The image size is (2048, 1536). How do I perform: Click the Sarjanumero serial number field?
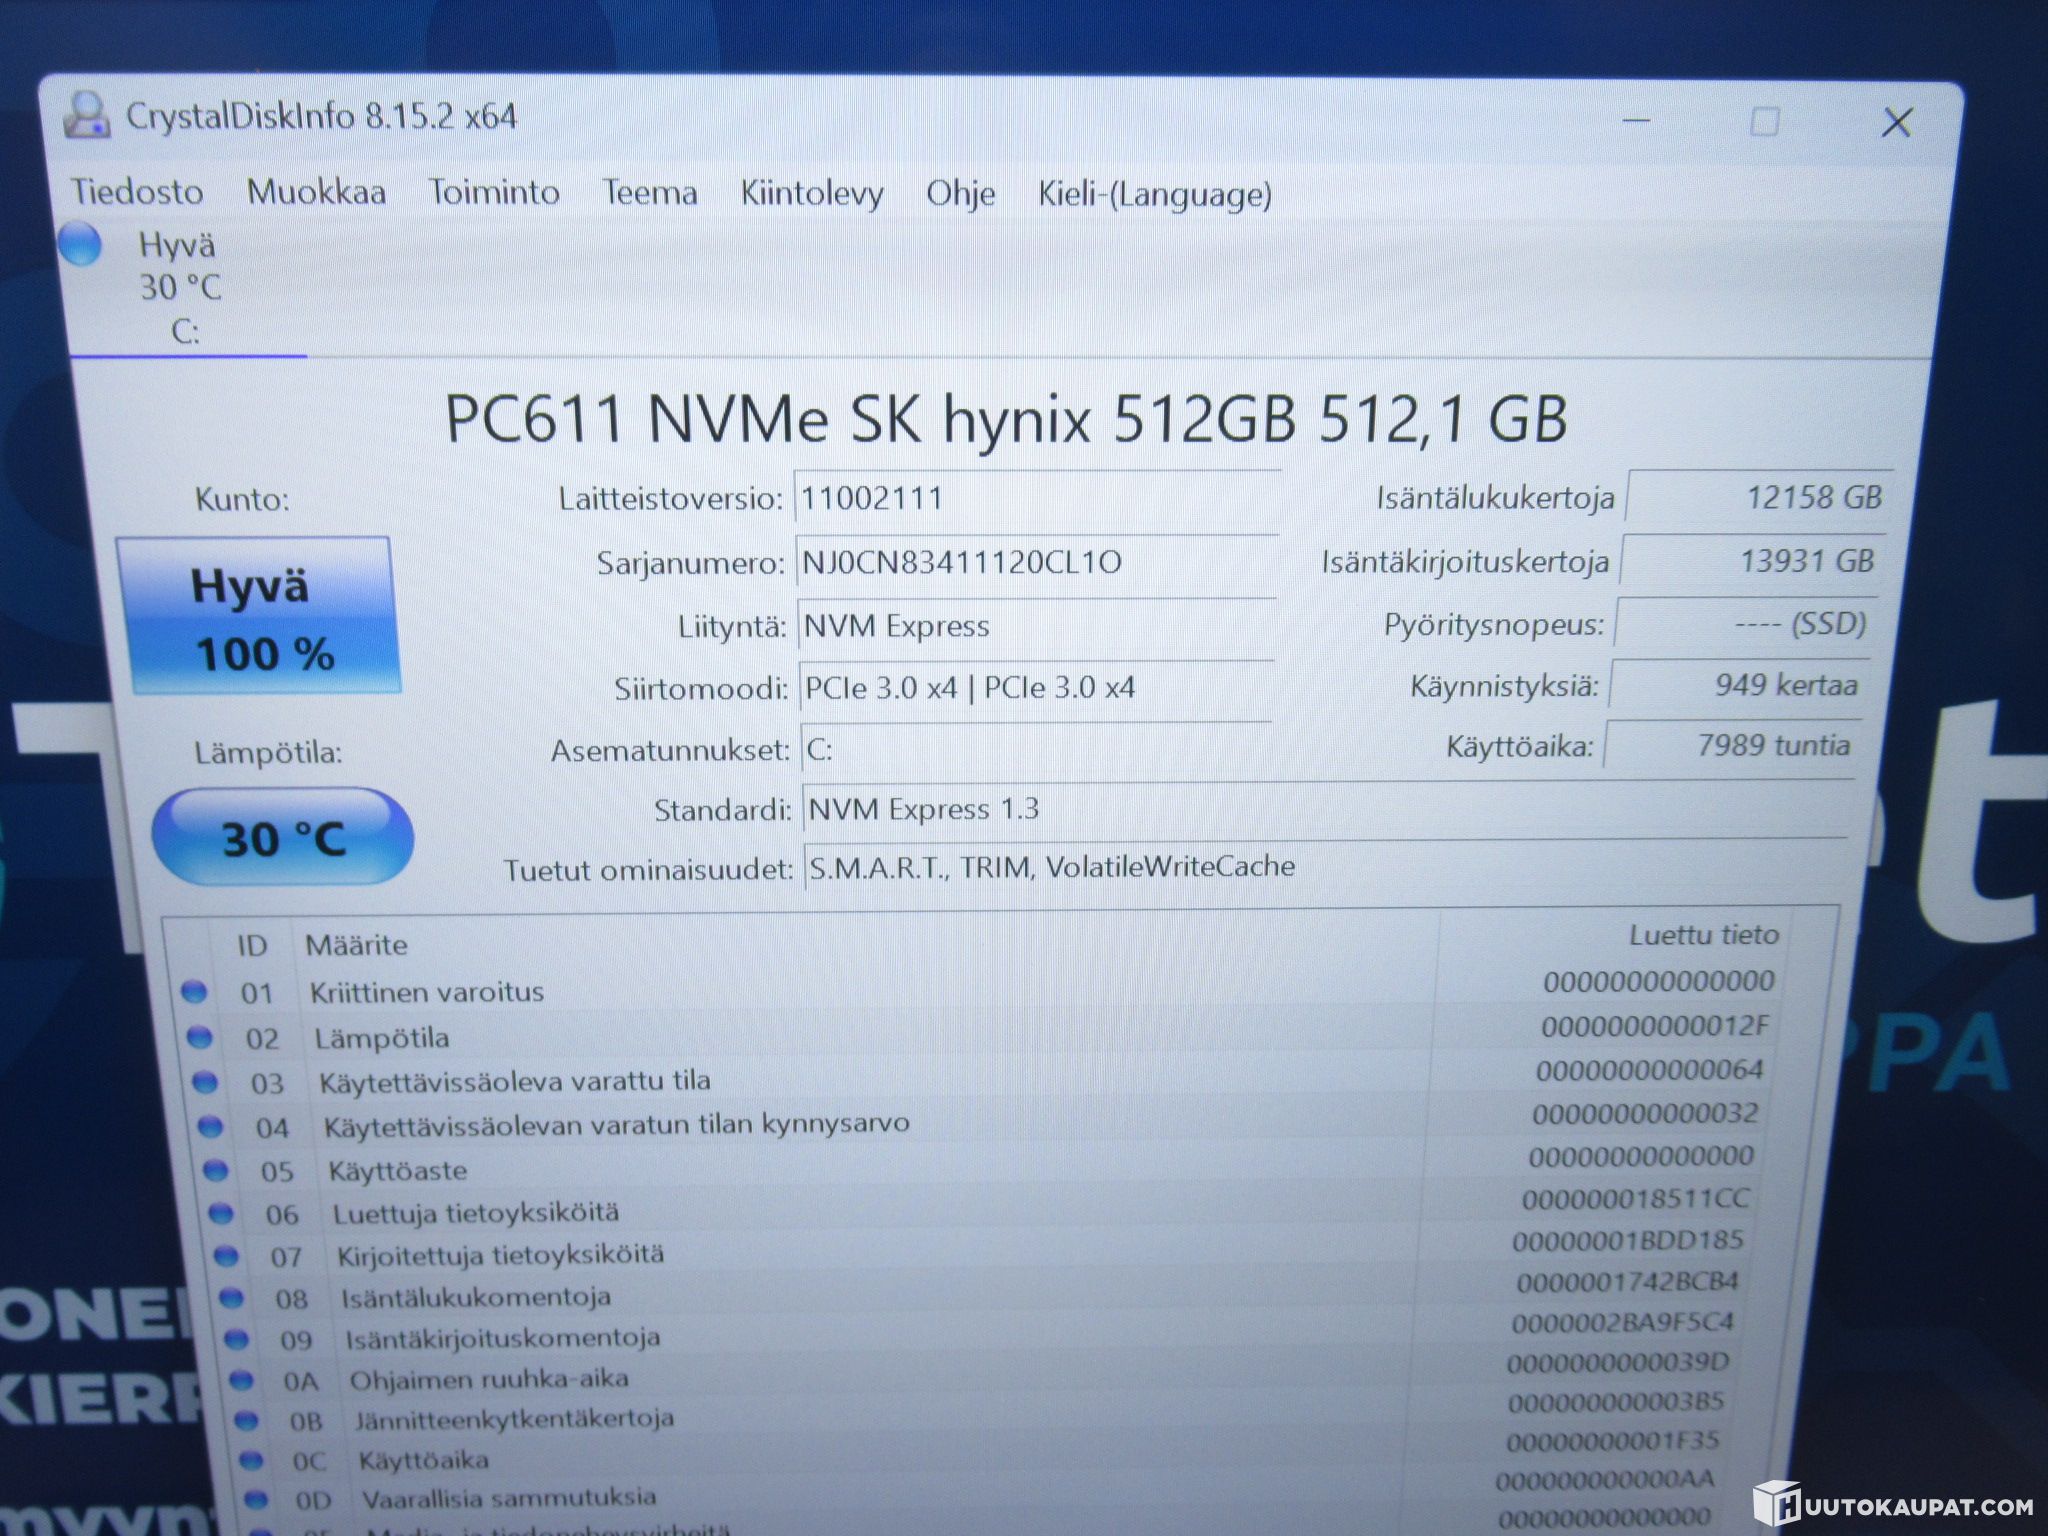pos(1038,562)
